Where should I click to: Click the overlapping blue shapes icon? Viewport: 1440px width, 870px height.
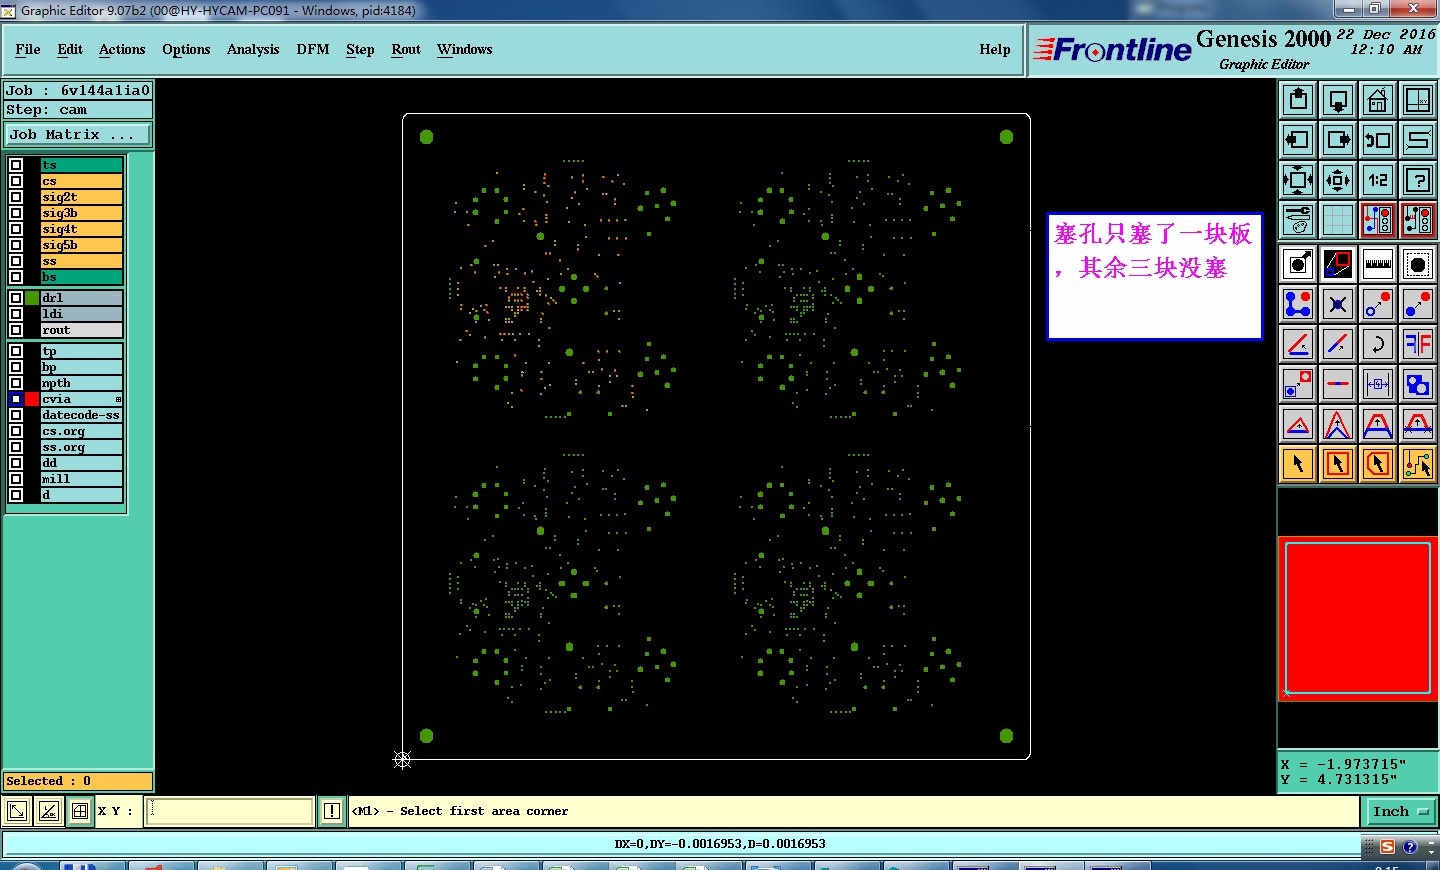coord(1418,384)
